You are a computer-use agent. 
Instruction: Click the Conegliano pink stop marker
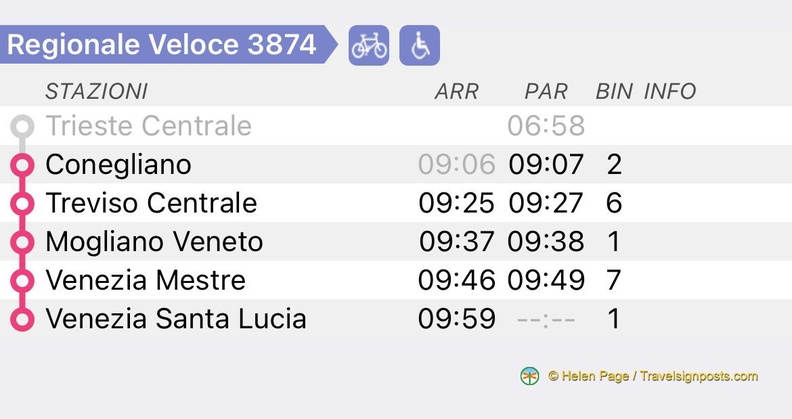click(x=21, y=165)
